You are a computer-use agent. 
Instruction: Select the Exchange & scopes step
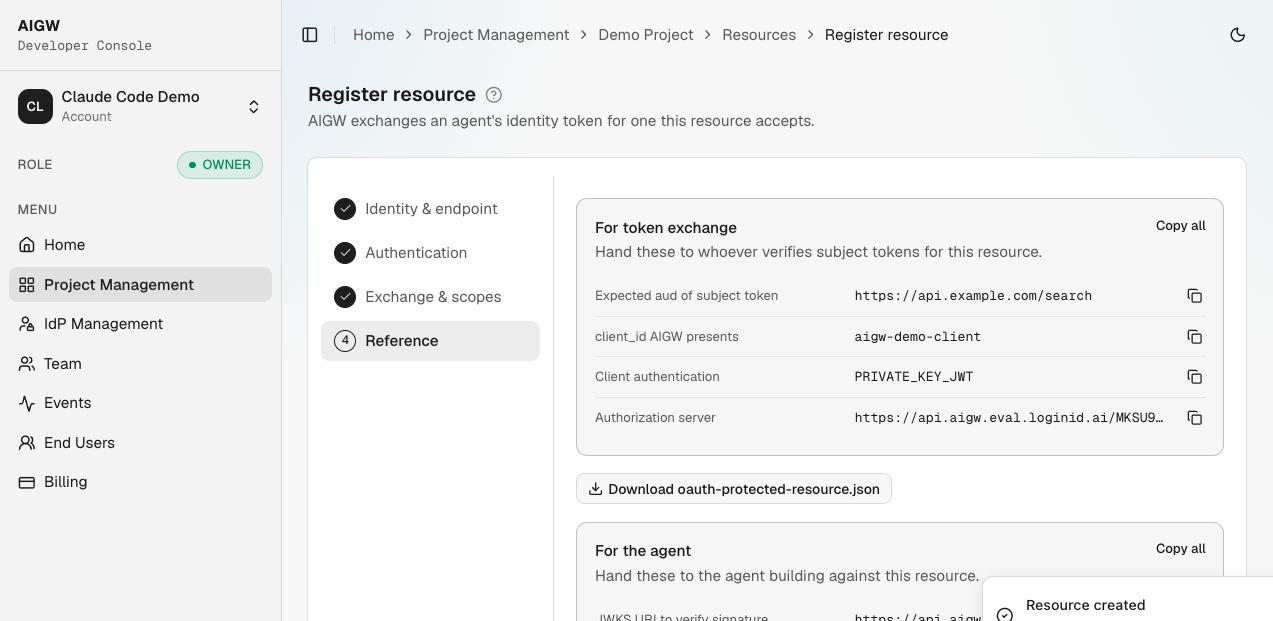430,297
